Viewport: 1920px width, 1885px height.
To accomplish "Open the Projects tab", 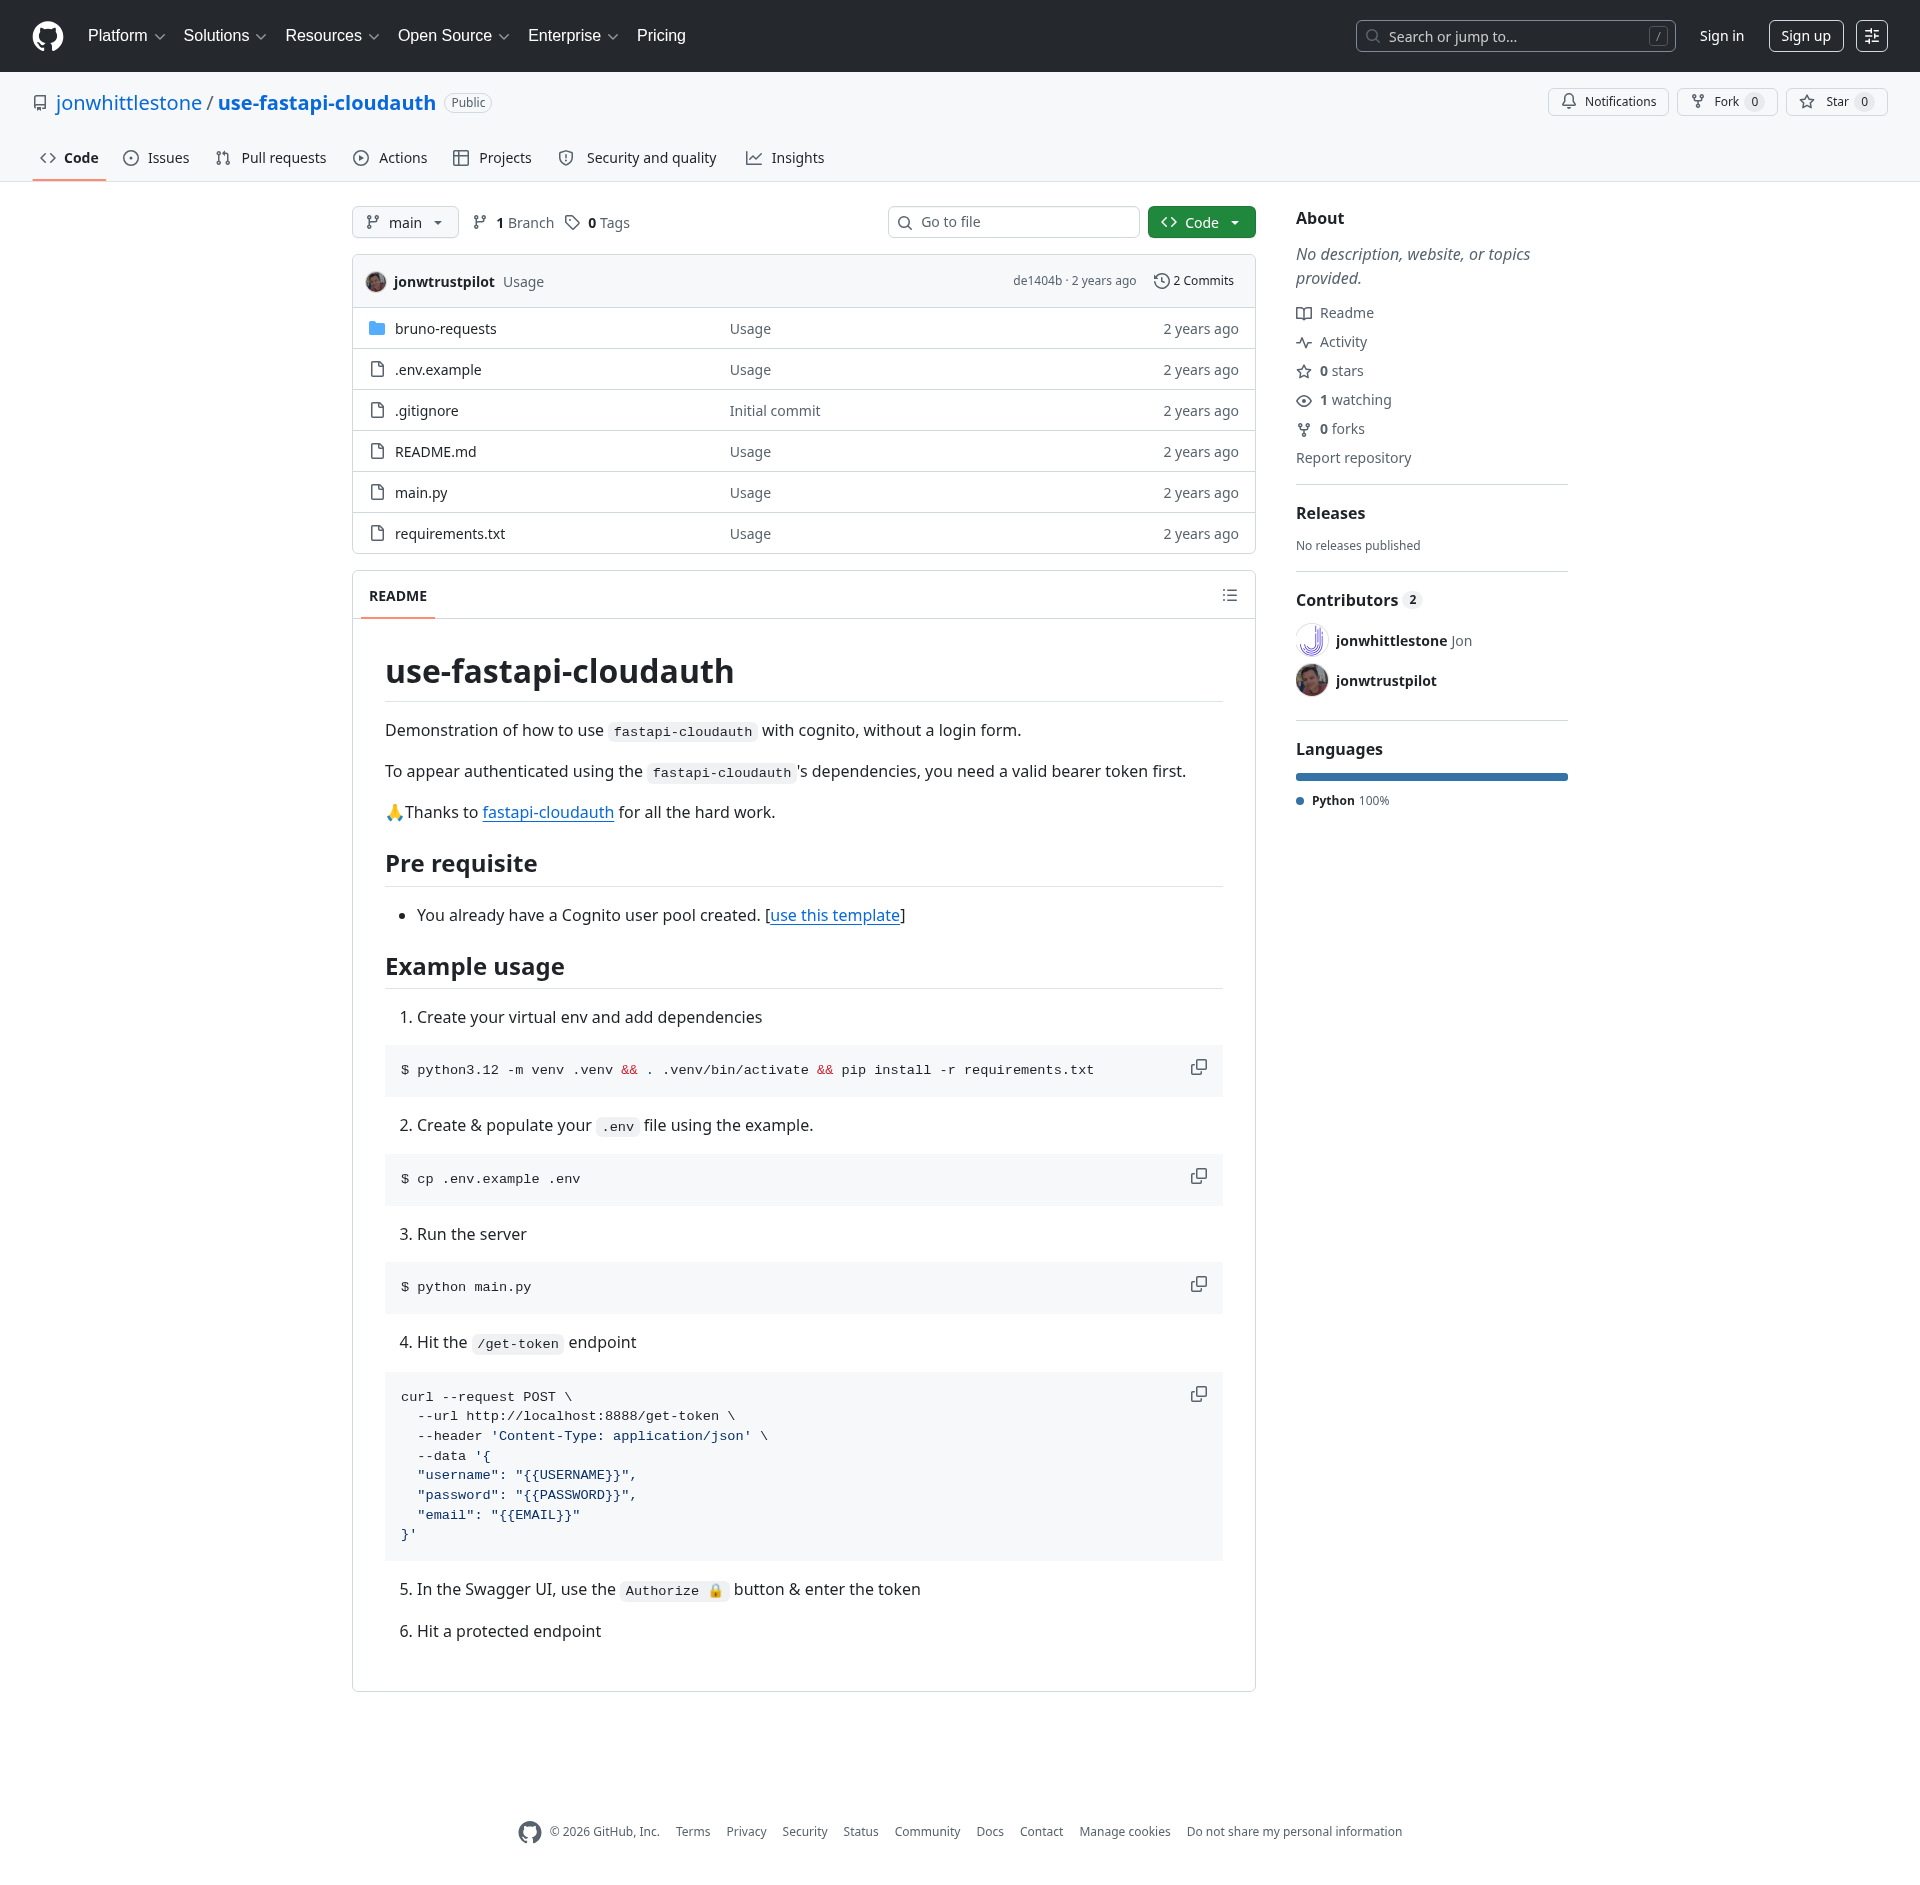I will (492, 158).
